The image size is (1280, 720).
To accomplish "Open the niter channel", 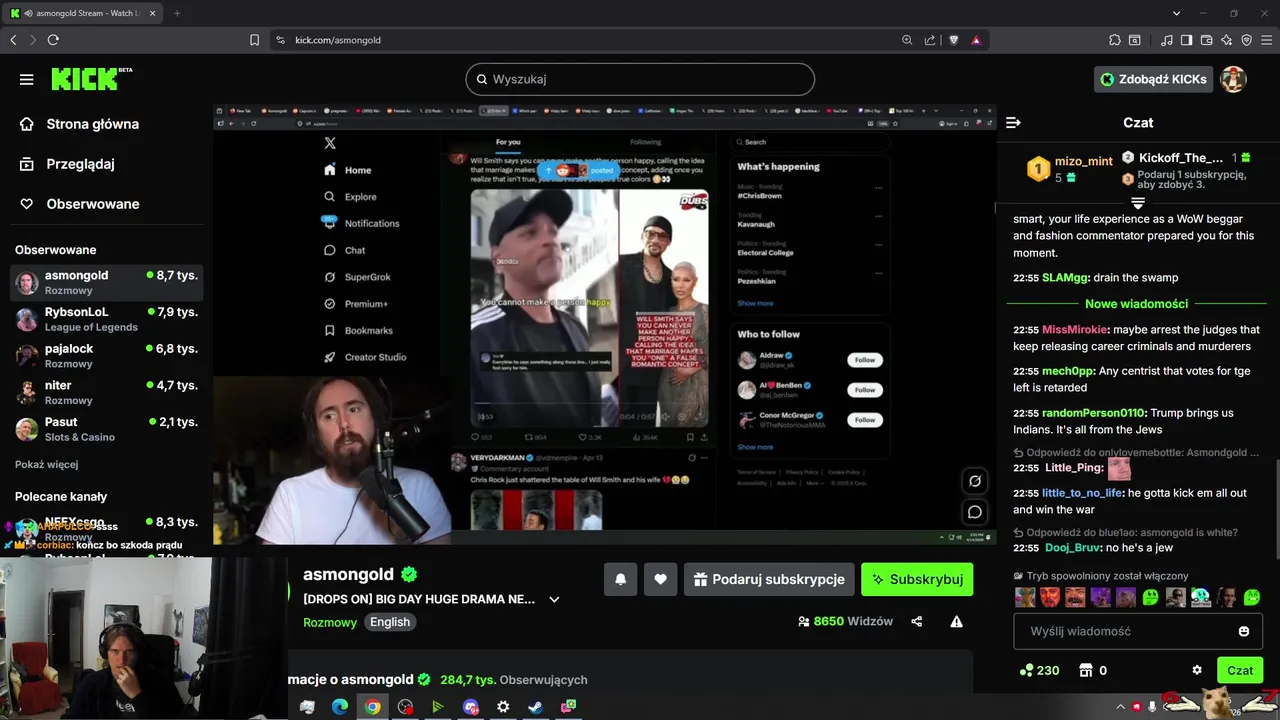I will [106, 392].
